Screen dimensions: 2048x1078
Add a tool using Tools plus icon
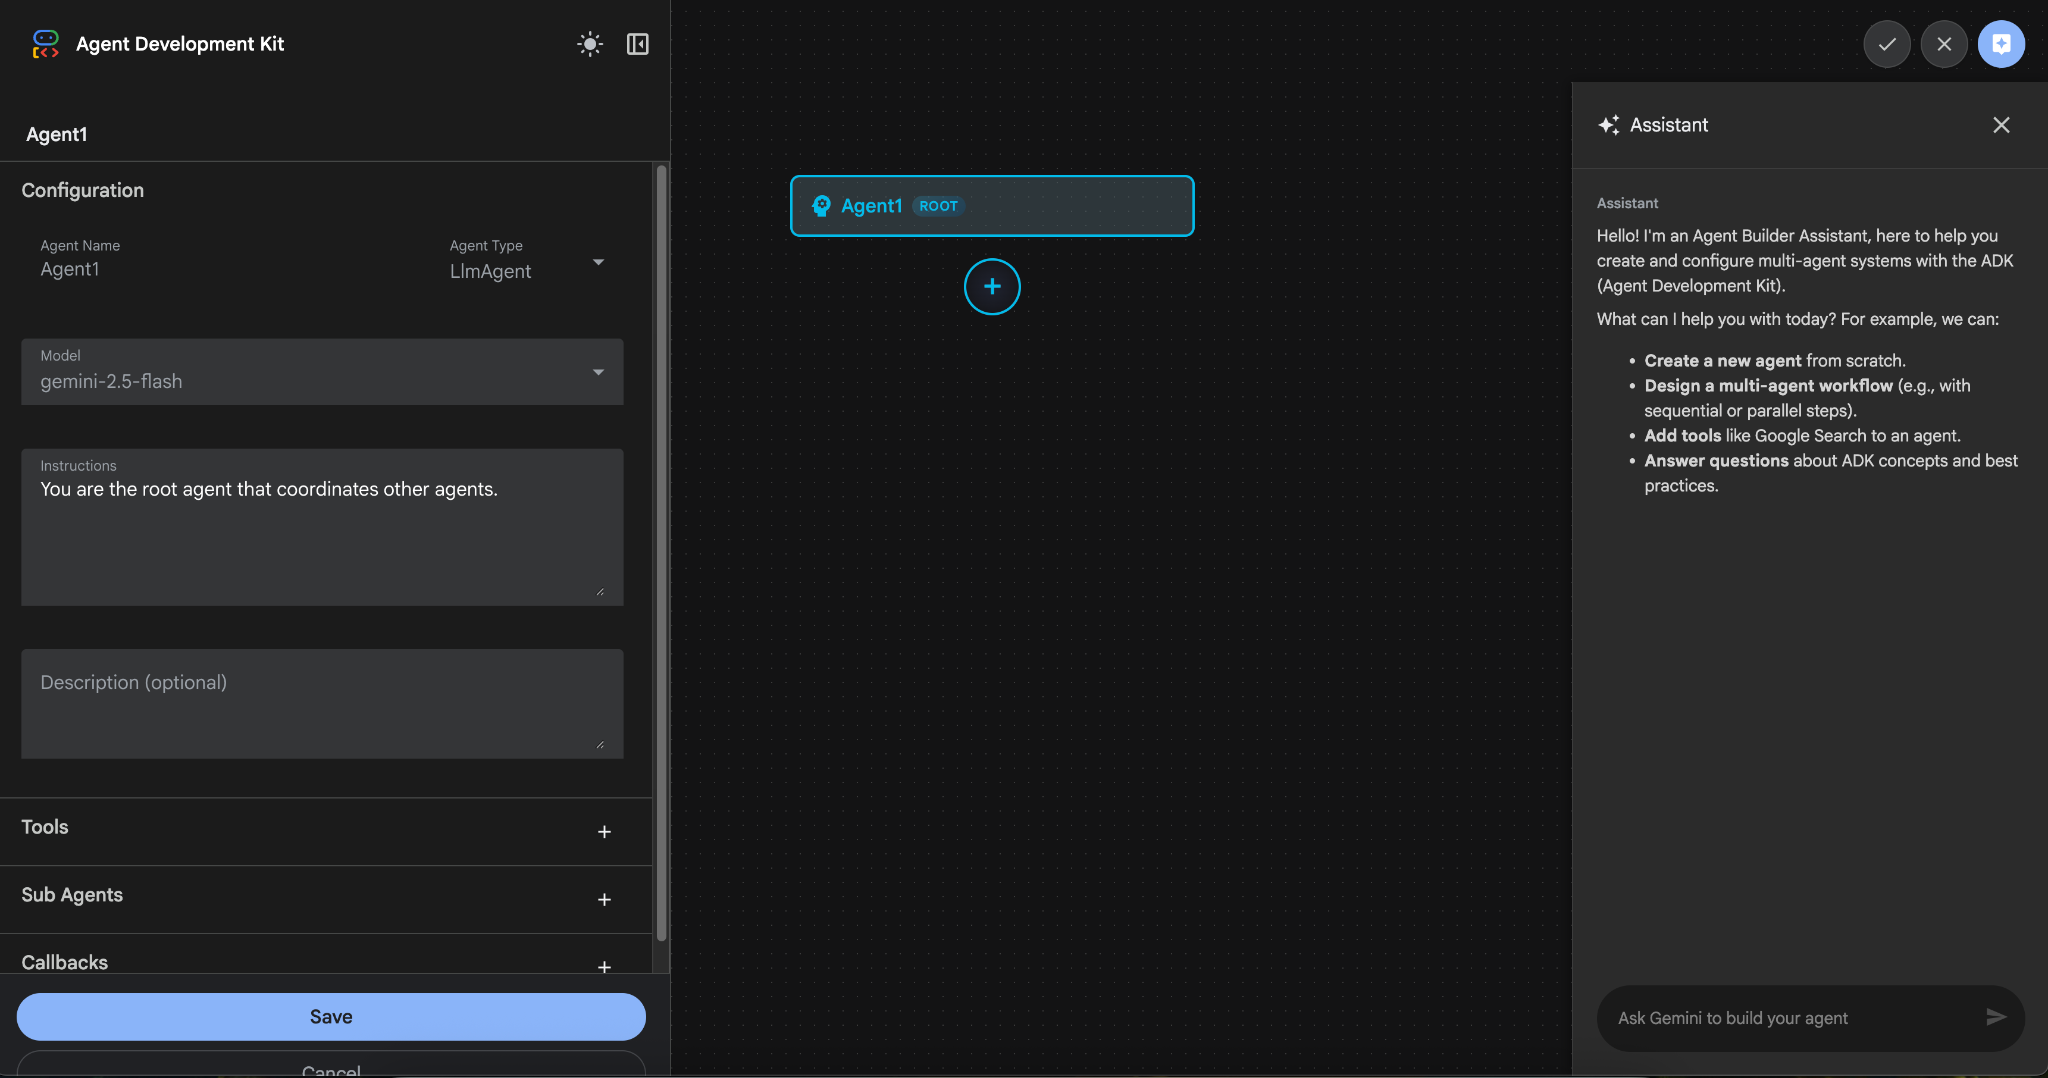(604, 832)
